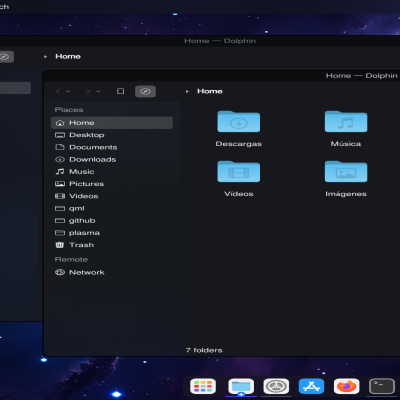
Task: Launch Firefox from the dock
Action: coord(346,387)
